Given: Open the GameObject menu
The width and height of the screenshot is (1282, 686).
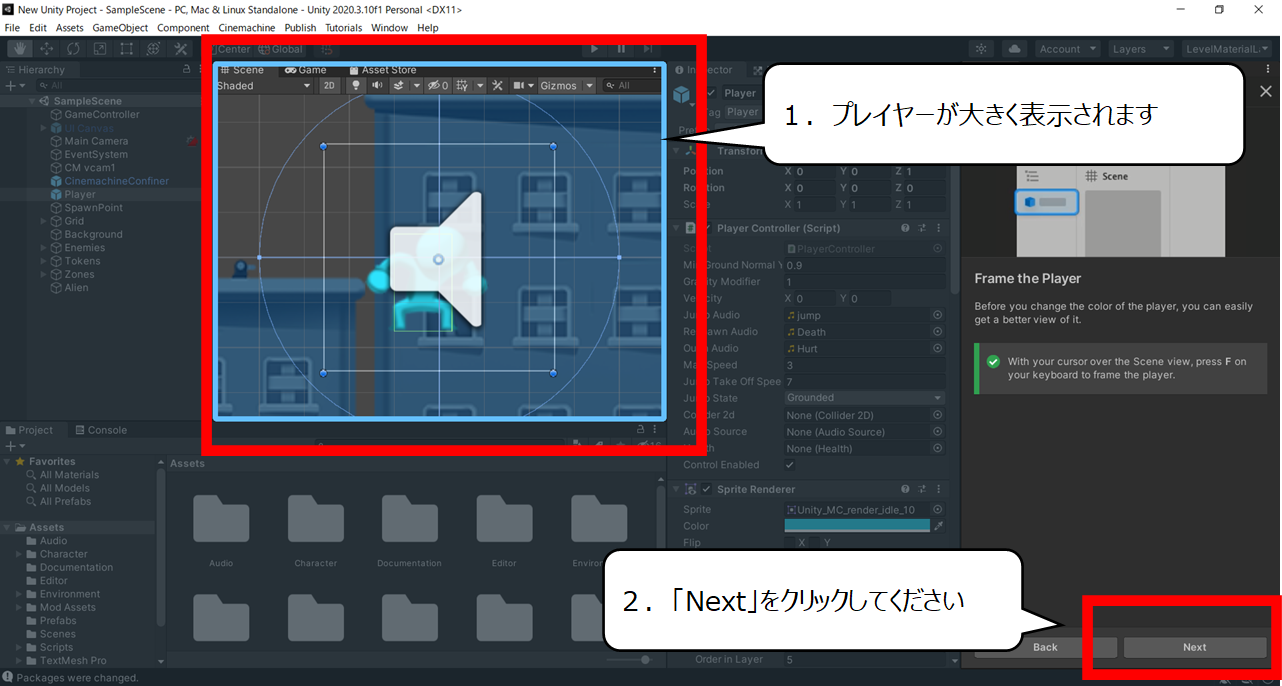Looking at the screenshot, I should tap(120, 28).
